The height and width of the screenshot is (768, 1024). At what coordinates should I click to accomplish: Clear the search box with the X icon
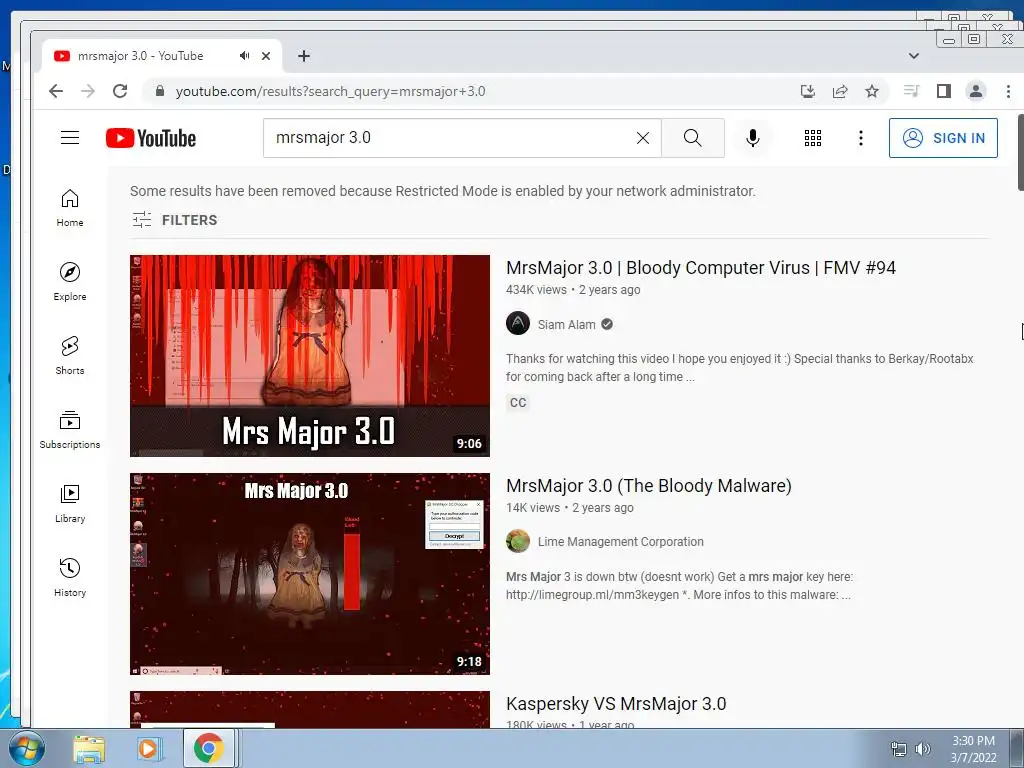[x=643, y=138]
